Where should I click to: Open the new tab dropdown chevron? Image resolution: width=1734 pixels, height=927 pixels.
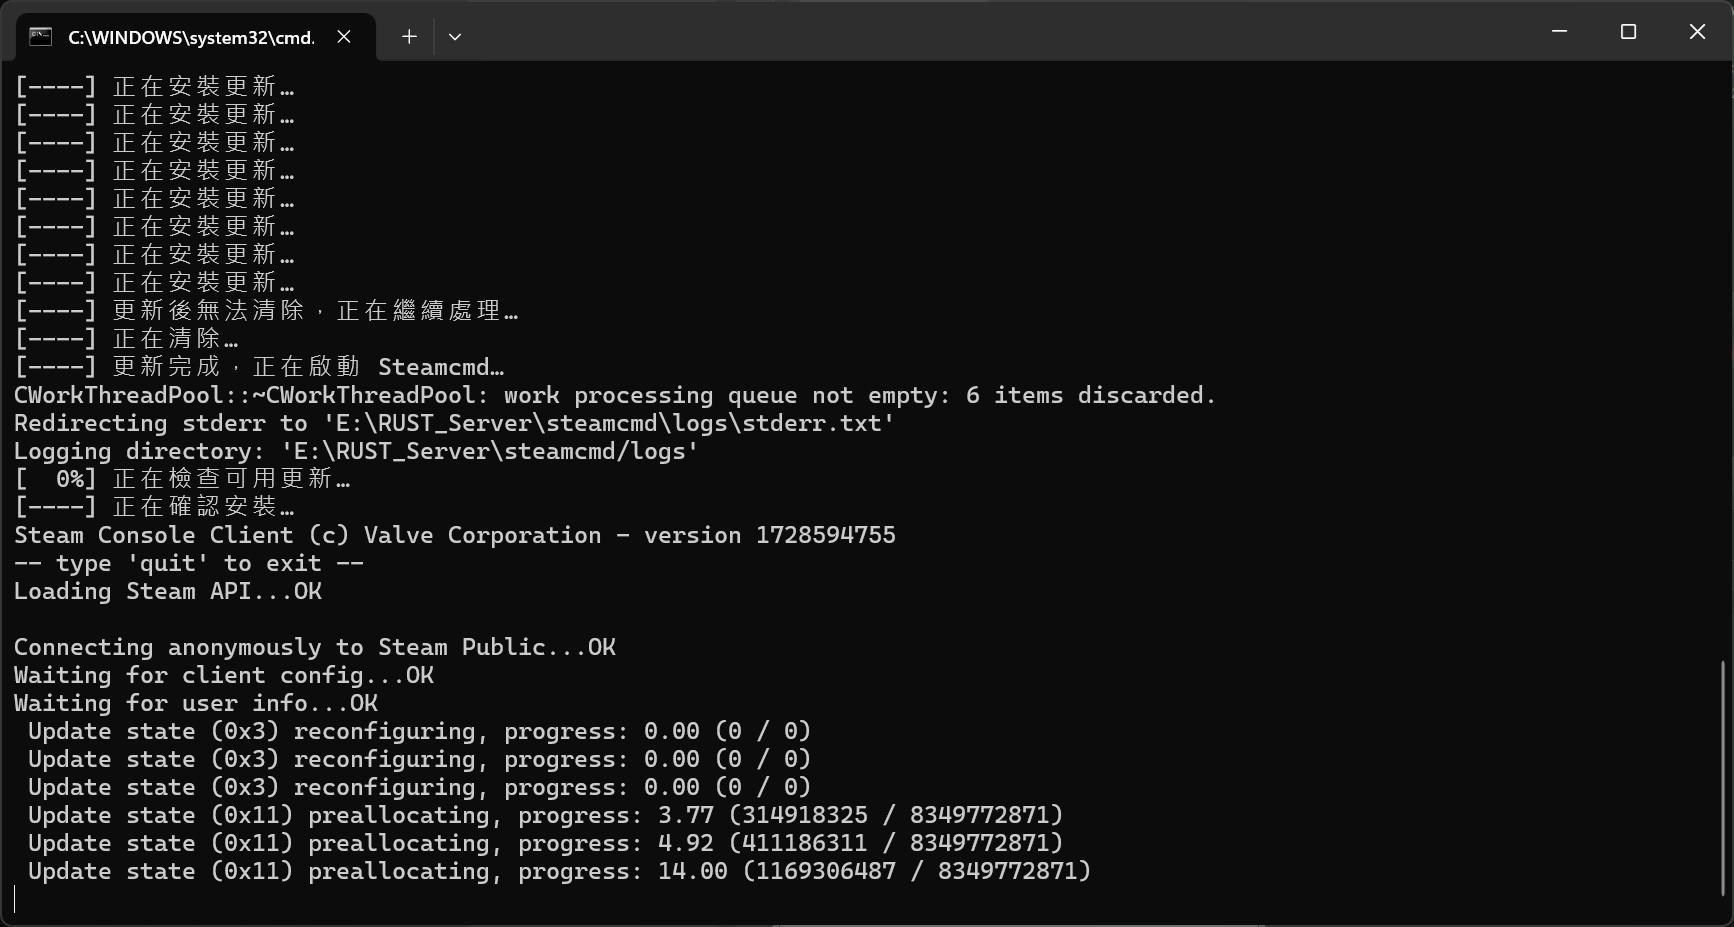coord(455,36)
